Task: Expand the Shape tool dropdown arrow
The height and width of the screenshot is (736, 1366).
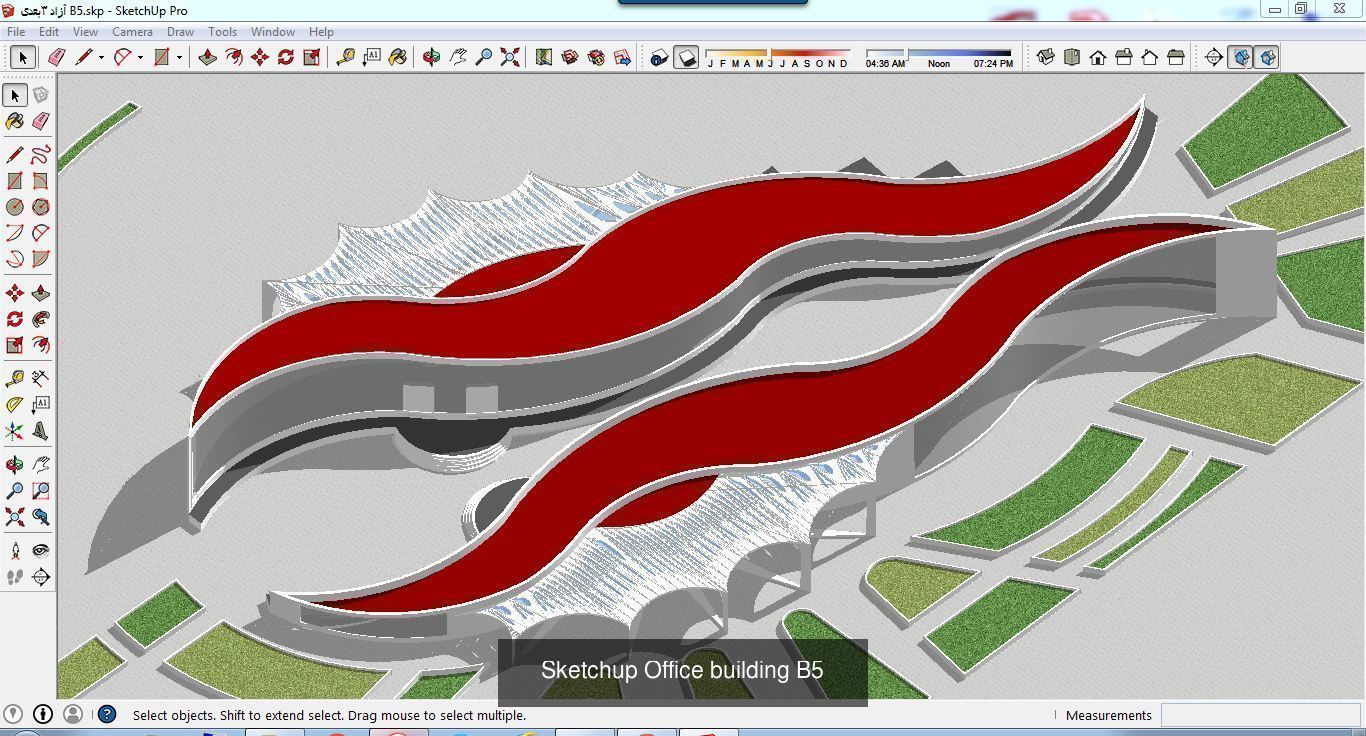Action: click(x=180, y=57)
